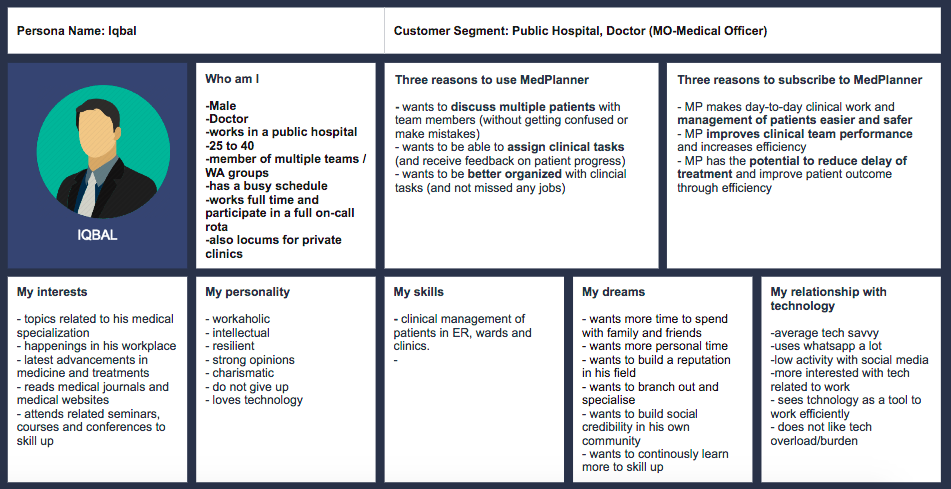
Task: Select My relationship with technology heading
Action: tap(828, 298)
